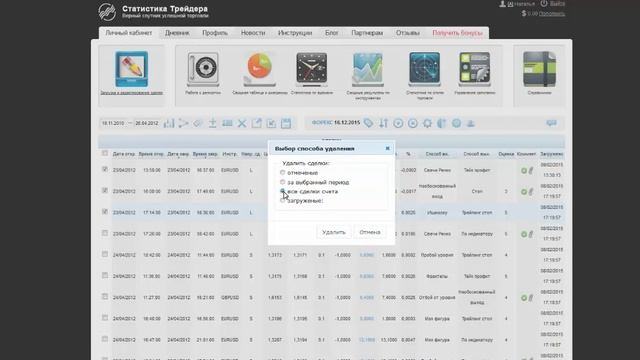The image size is (640, 360).
Task: Sort by Оценка column header
Action: [x=506, y=154]
